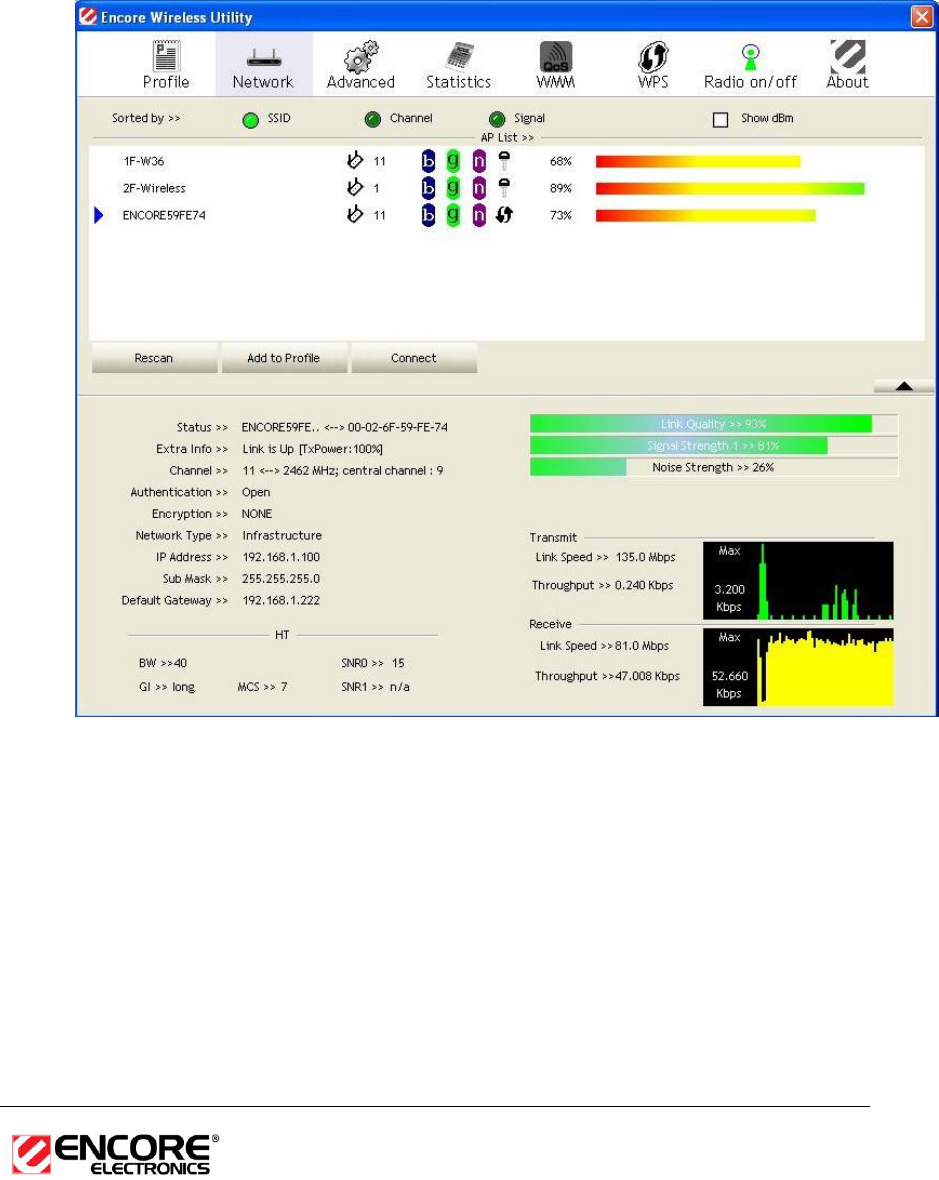Screen dimensions: 939x1180
Task: Click the Sub Mask value 255.255.255.0
Action: 281,579
